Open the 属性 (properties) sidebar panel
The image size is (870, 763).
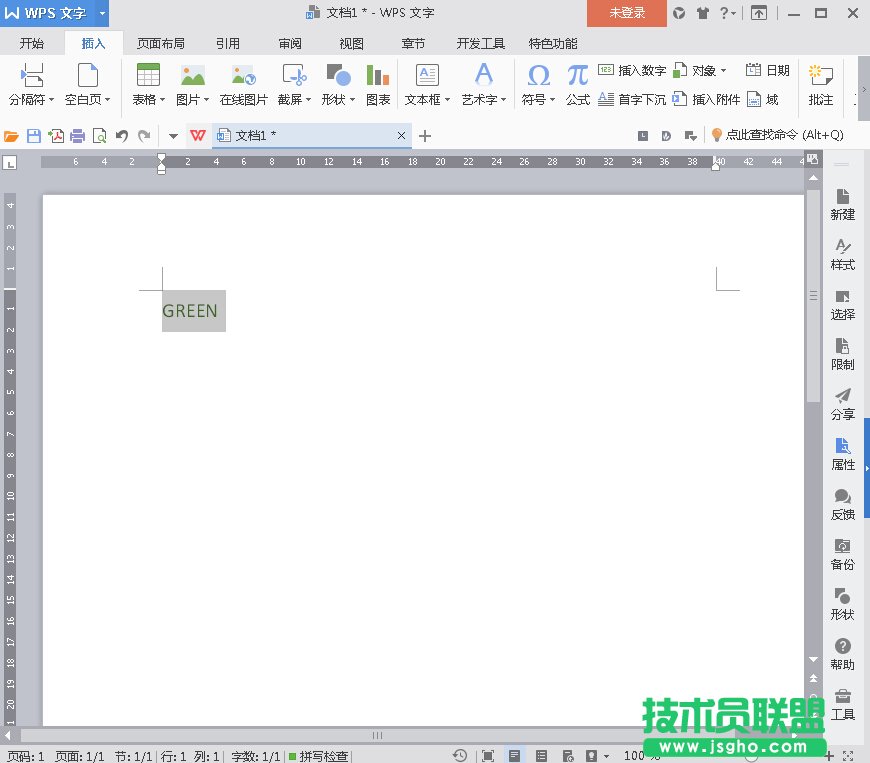pyautogui.click(x=843, y=454)
